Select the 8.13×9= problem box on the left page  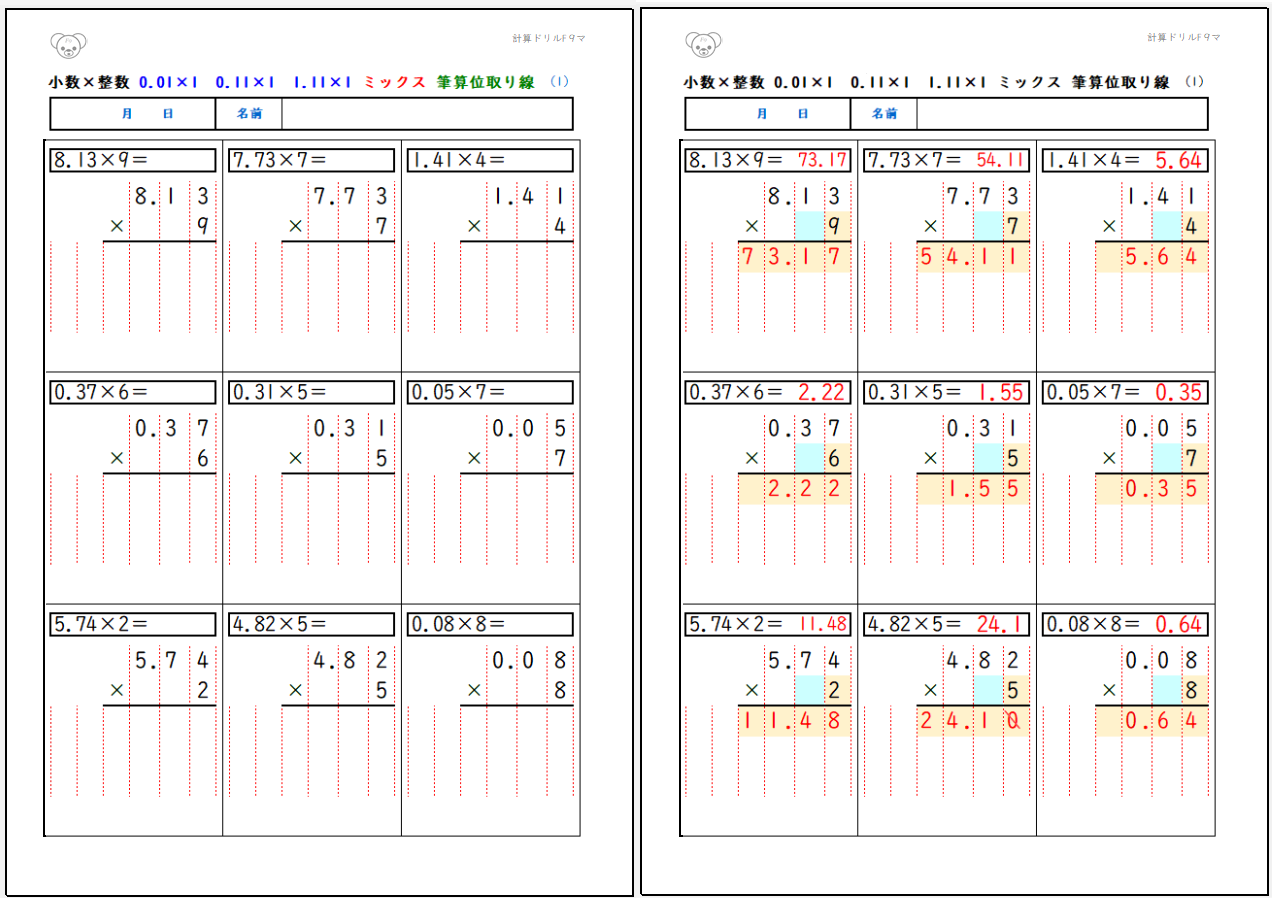133,160
